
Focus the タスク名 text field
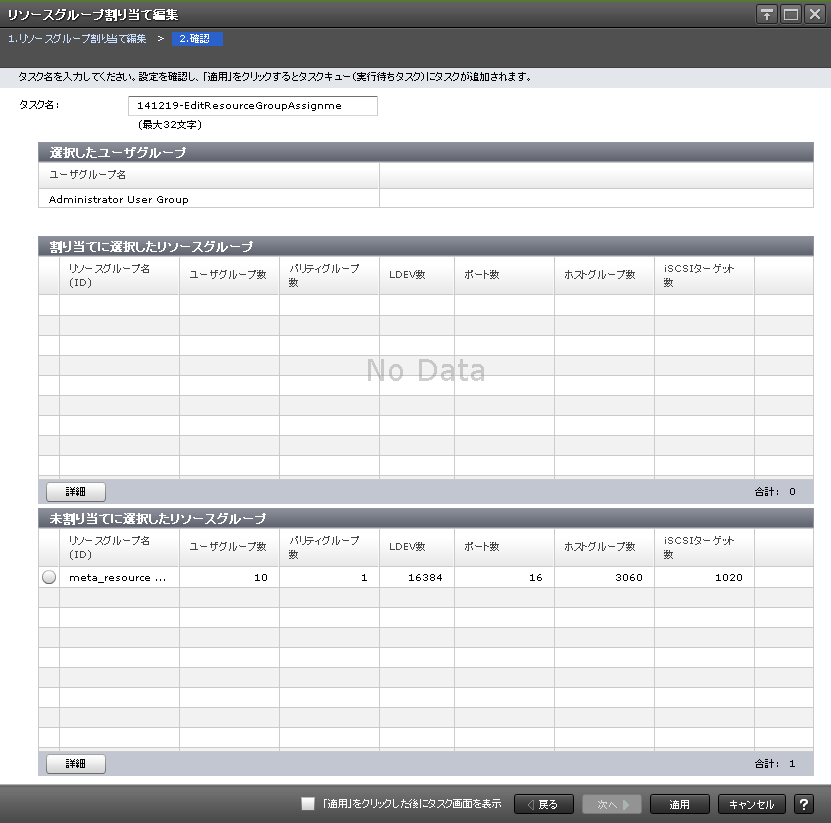[x=253, y=106]
